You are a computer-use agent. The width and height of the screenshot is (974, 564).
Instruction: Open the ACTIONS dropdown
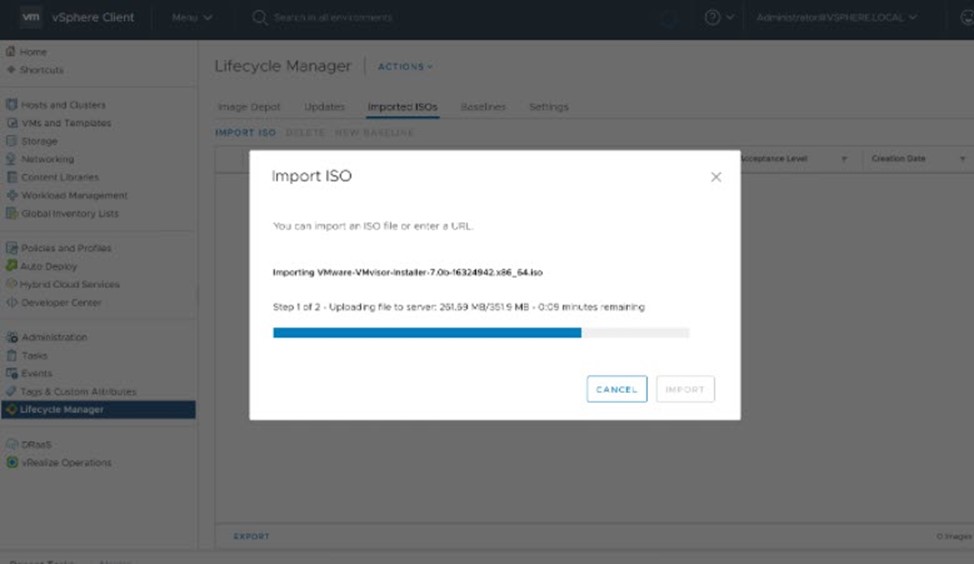405,66
